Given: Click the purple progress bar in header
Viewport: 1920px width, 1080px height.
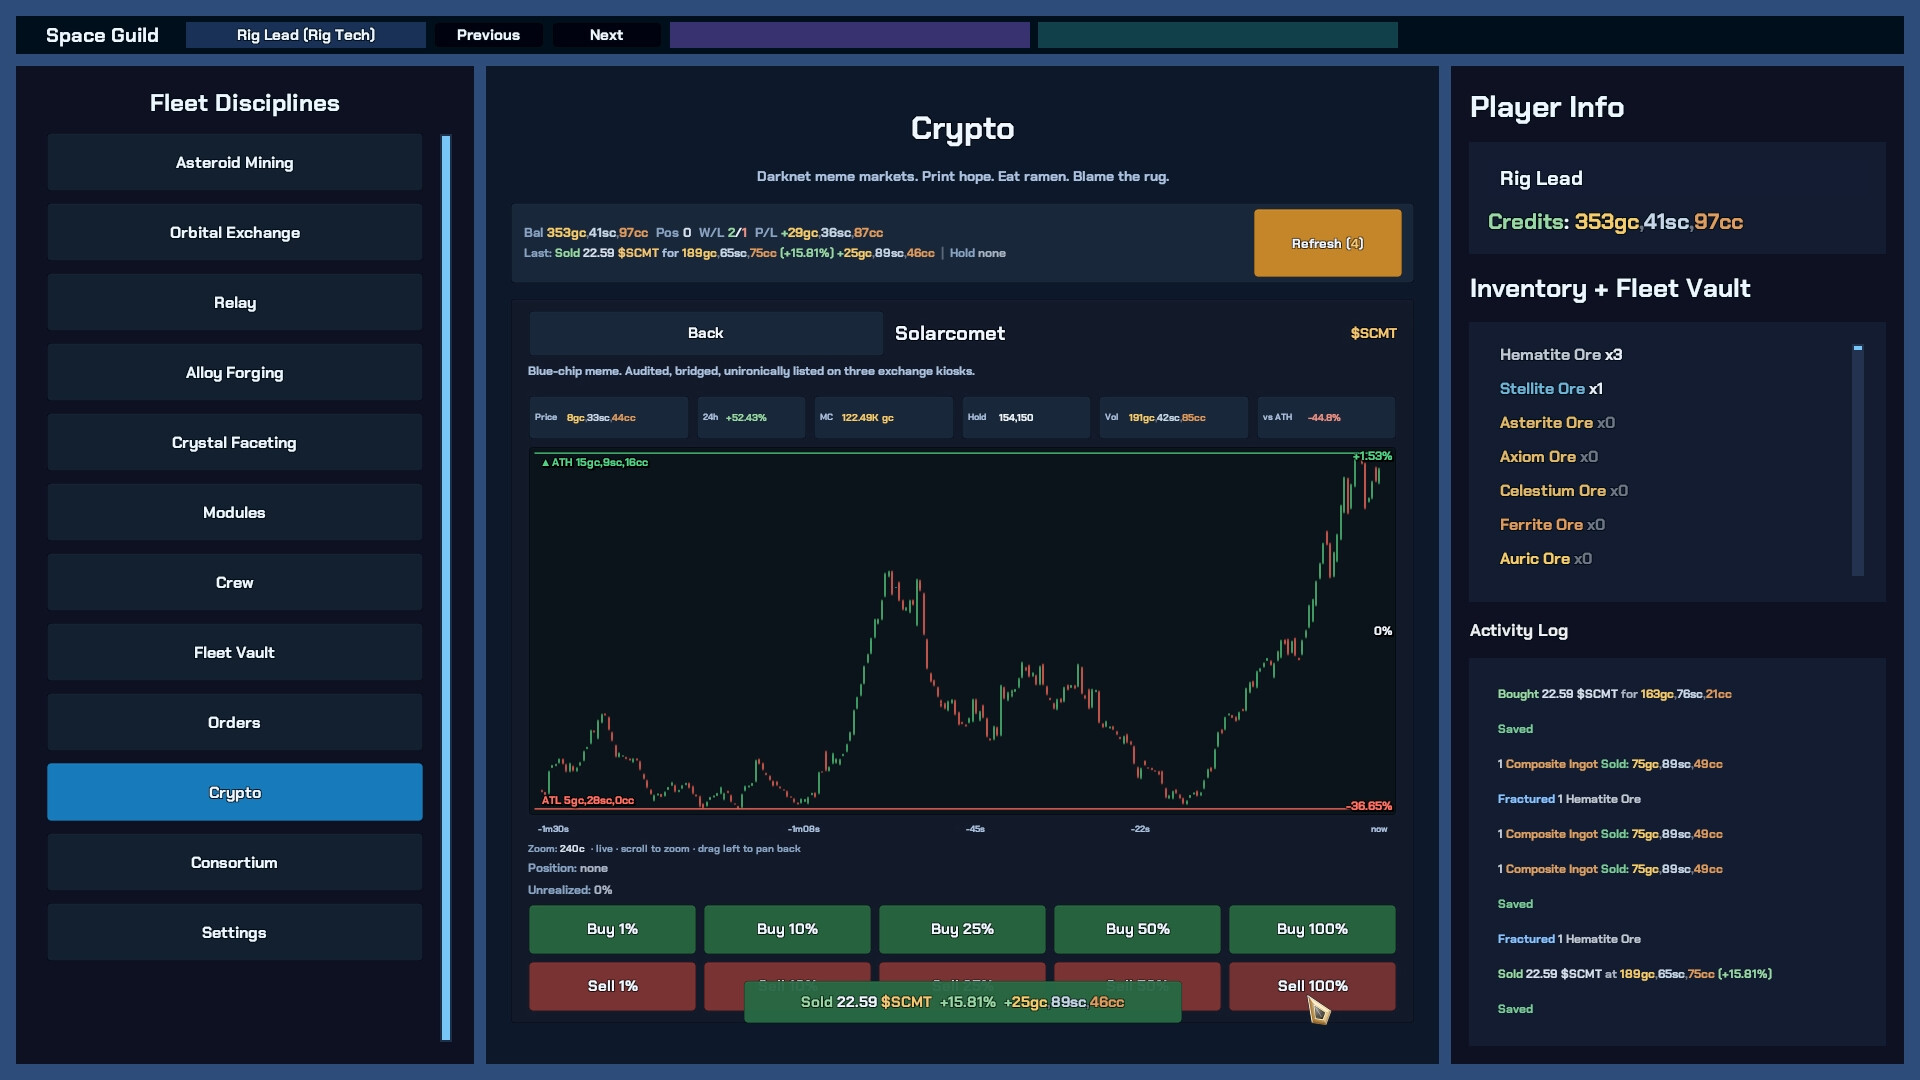Looking at the screenshot, I should pyautogui.click(x=849, y=35).
